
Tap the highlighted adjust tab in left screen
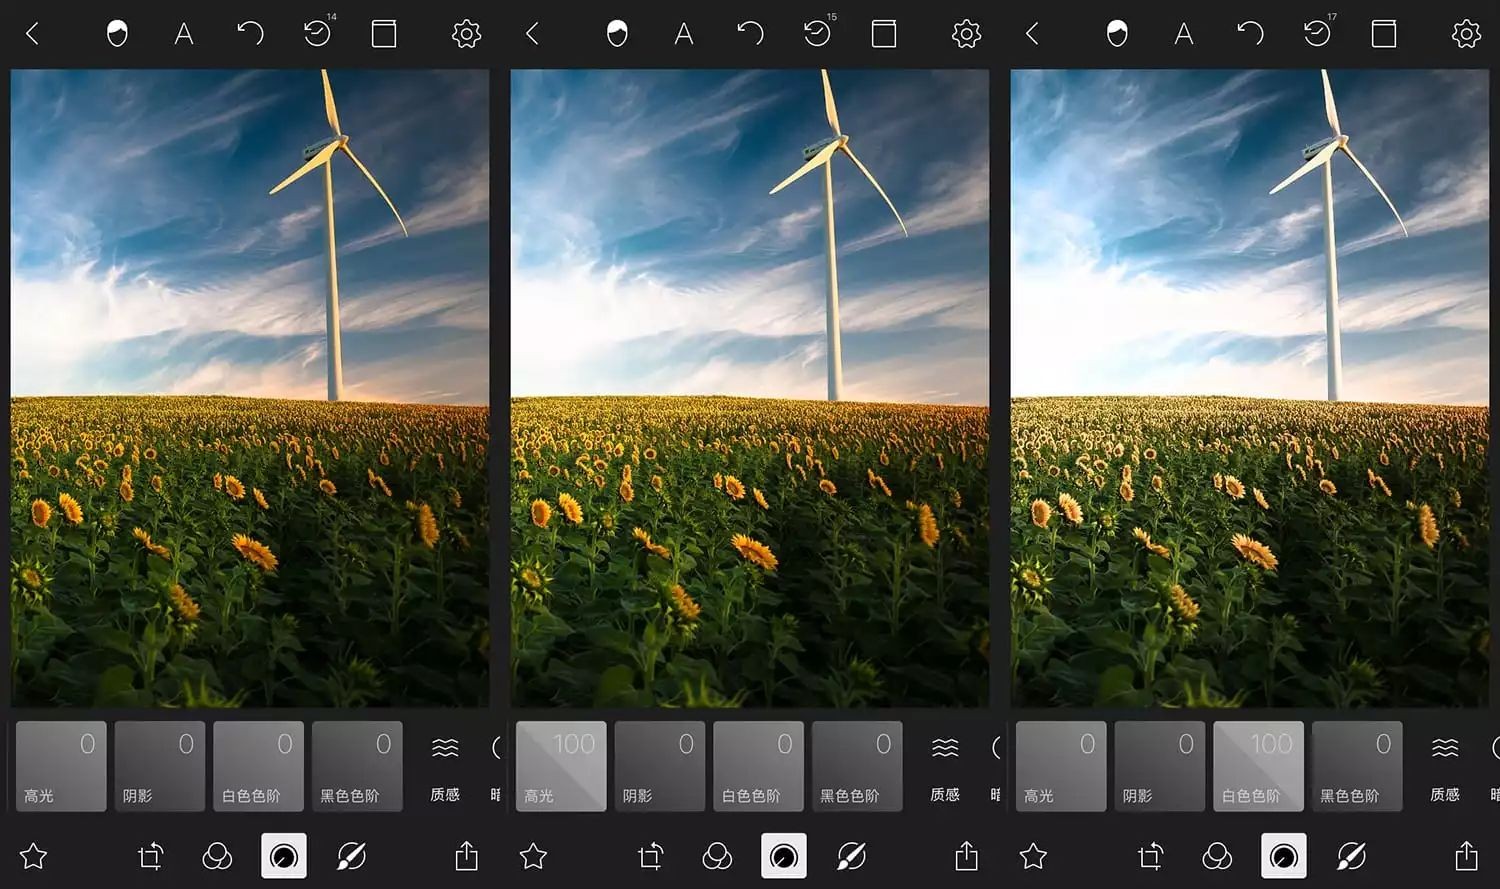[x=284, y=856]
